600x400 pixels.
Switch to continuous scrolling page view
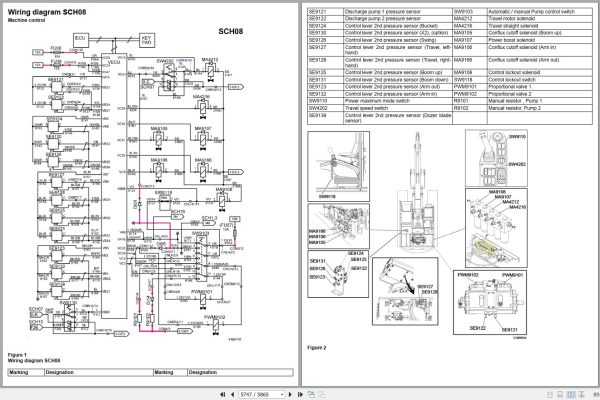pos(560,395)
